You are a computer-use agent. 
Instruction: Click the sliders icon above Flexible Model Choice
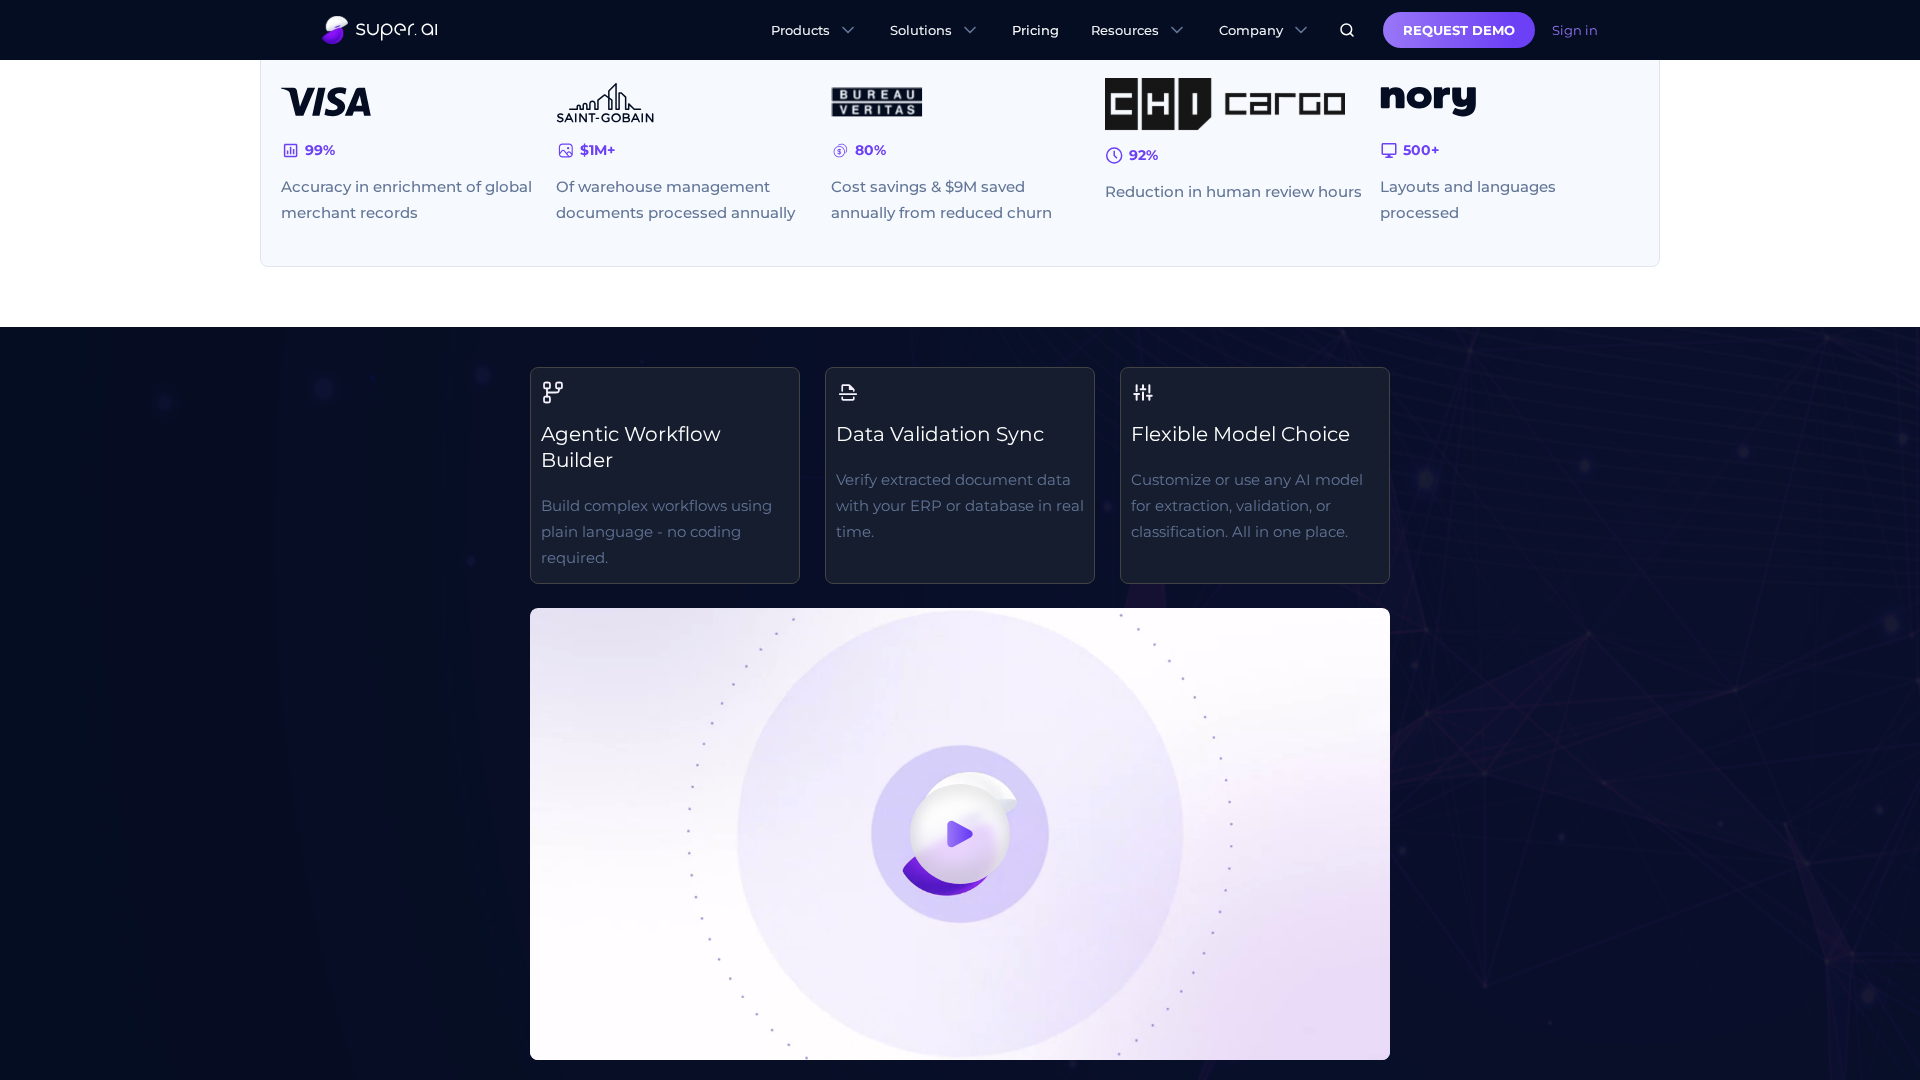1143,392
